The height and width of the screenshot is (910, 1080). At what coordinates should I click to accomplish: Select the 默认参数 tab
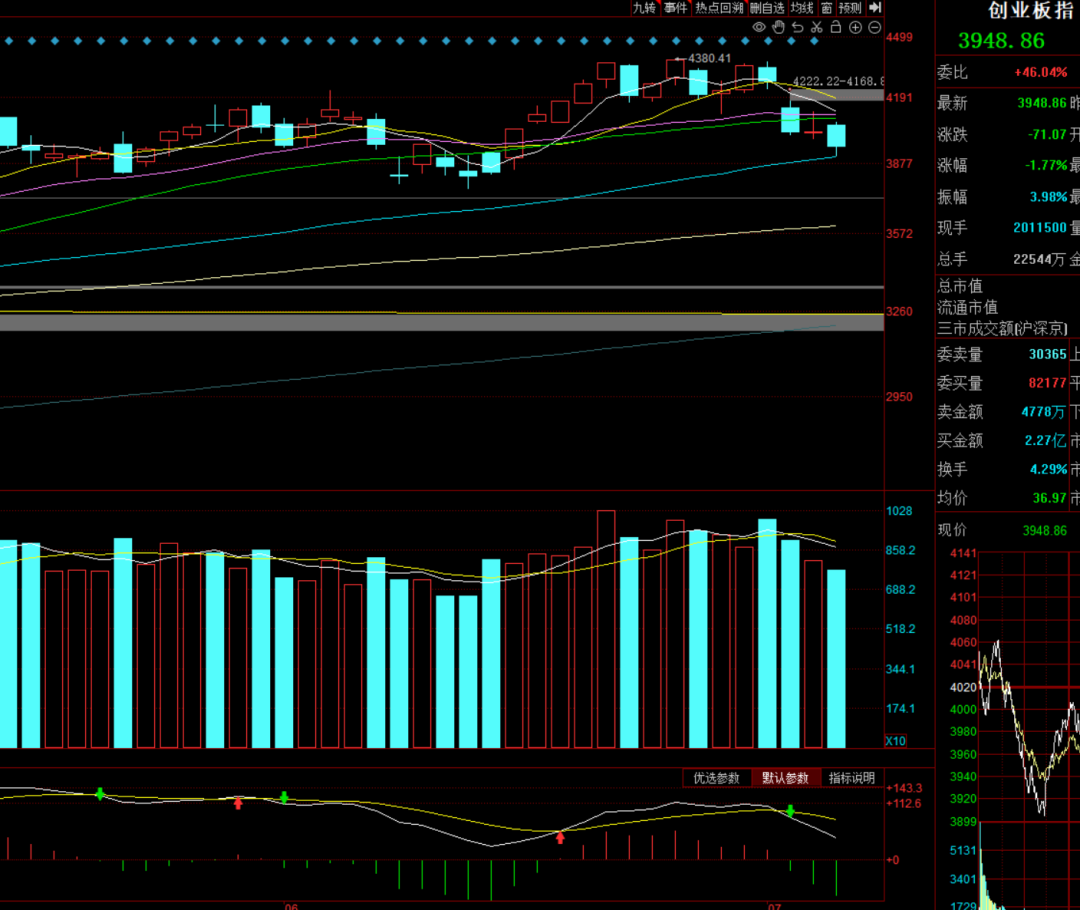point(785,778)
